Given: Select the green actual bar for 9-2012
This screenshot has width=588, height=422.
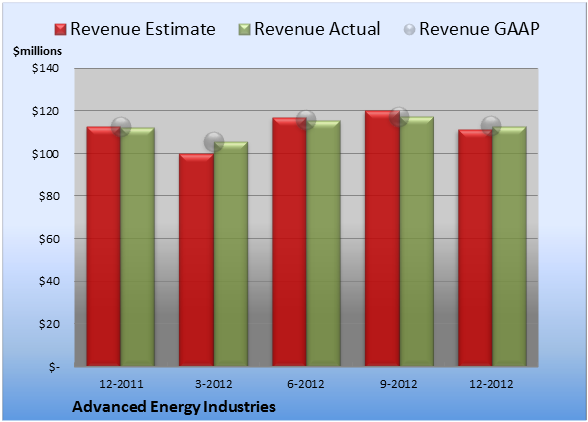Looking at the screenshot, I should click(416, 241).
